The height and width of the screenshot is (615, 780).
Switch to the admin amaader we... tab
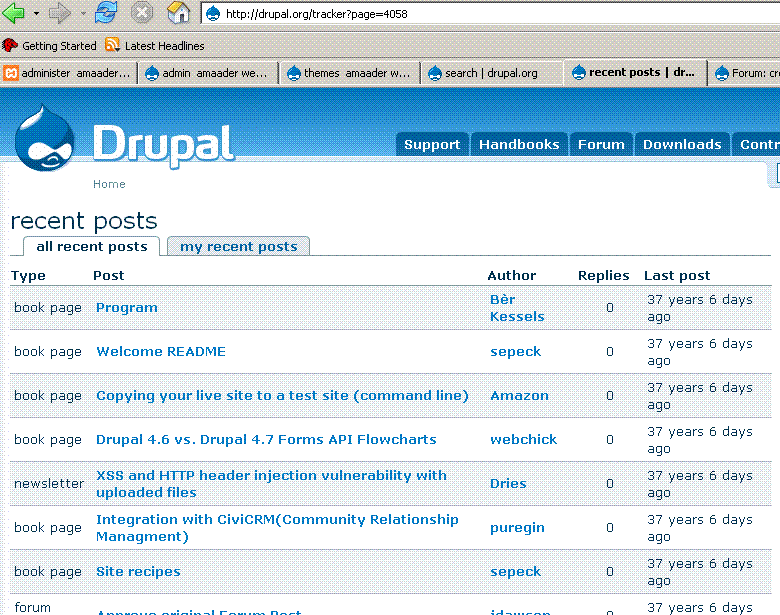click(x=207, y=73)
